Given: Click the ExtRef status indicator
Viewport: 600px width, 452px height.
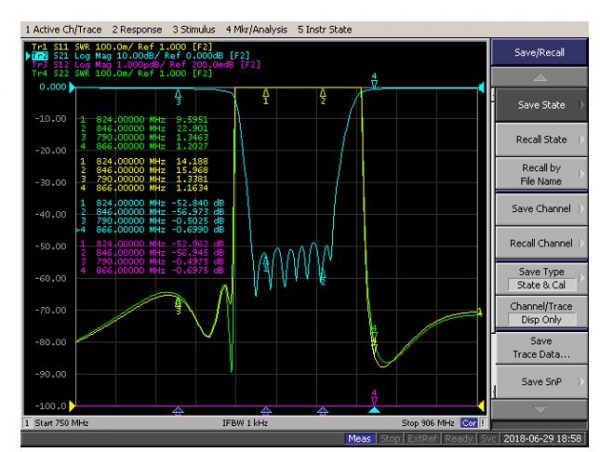Looking at the screenshot, I should coord(422,439).
